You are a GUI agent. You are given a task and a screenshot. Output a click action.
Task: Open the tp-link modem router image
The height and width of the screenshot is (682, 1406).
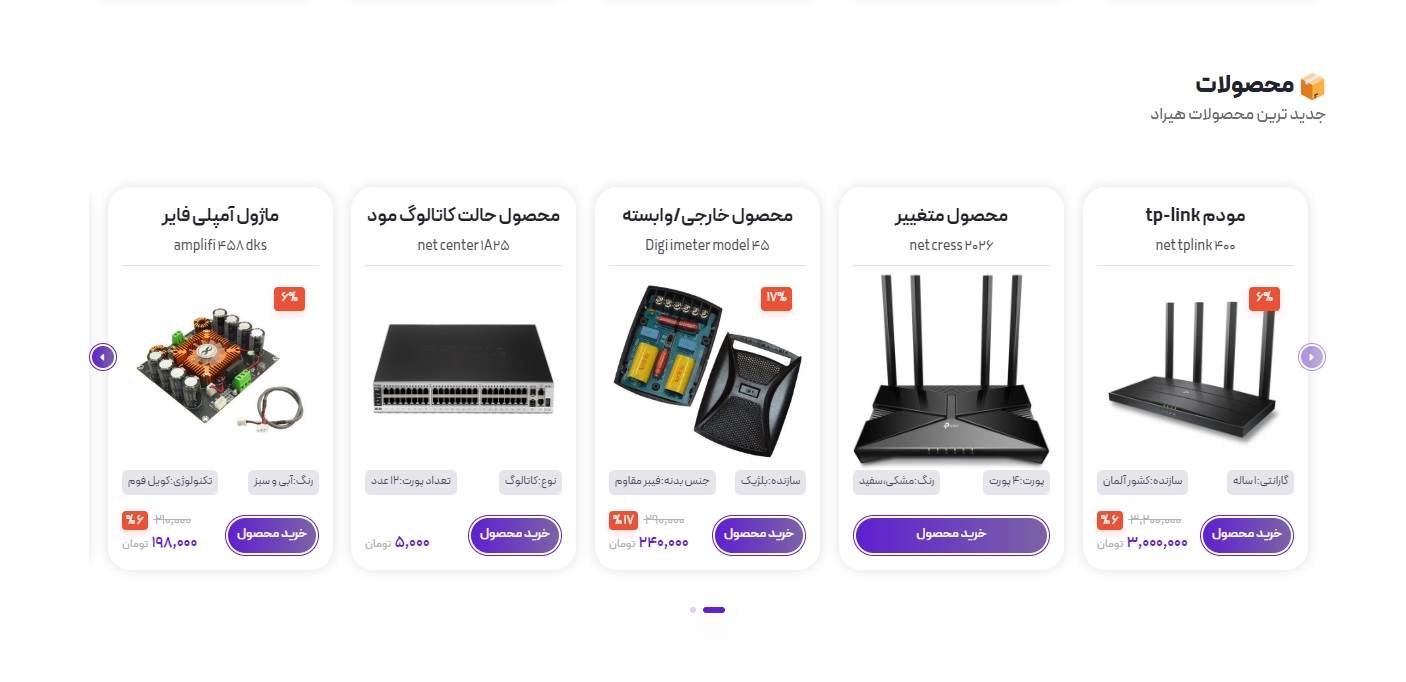coord(1195,367)
